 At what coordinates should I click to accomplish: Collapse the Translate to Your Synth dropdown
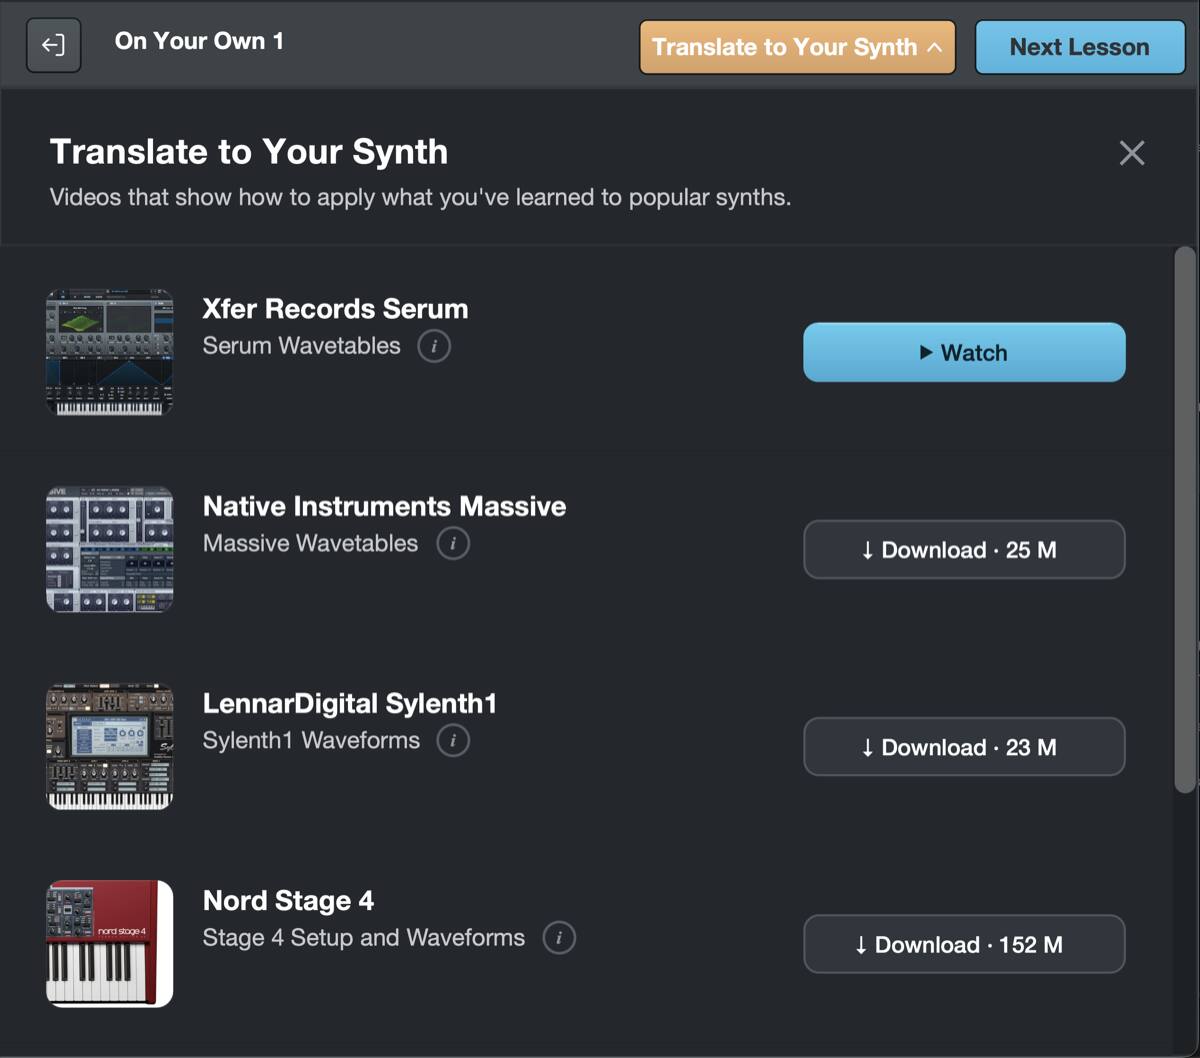pyautogui.click(x=797, y=47)
